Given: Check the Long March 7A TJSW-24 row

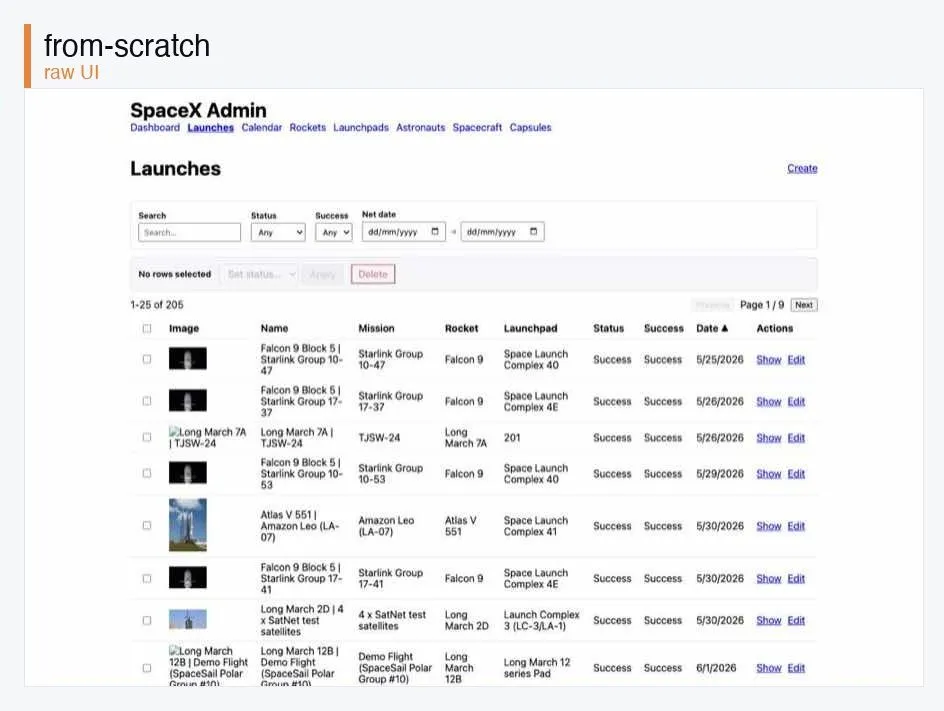Looking at the screenshot, I should pyautogui.click(x=147, y=437).
